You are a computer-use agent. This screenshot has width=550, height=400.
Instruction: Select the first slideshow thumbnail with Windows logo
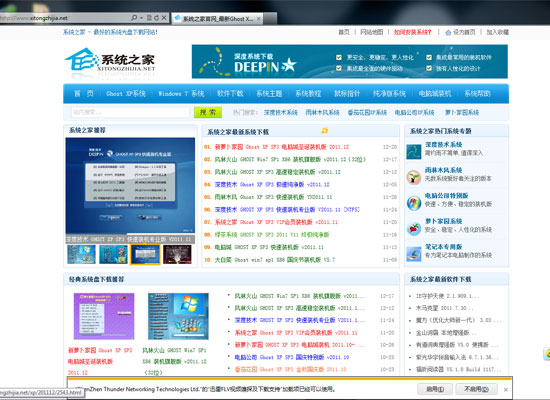(x=81, y=254)
